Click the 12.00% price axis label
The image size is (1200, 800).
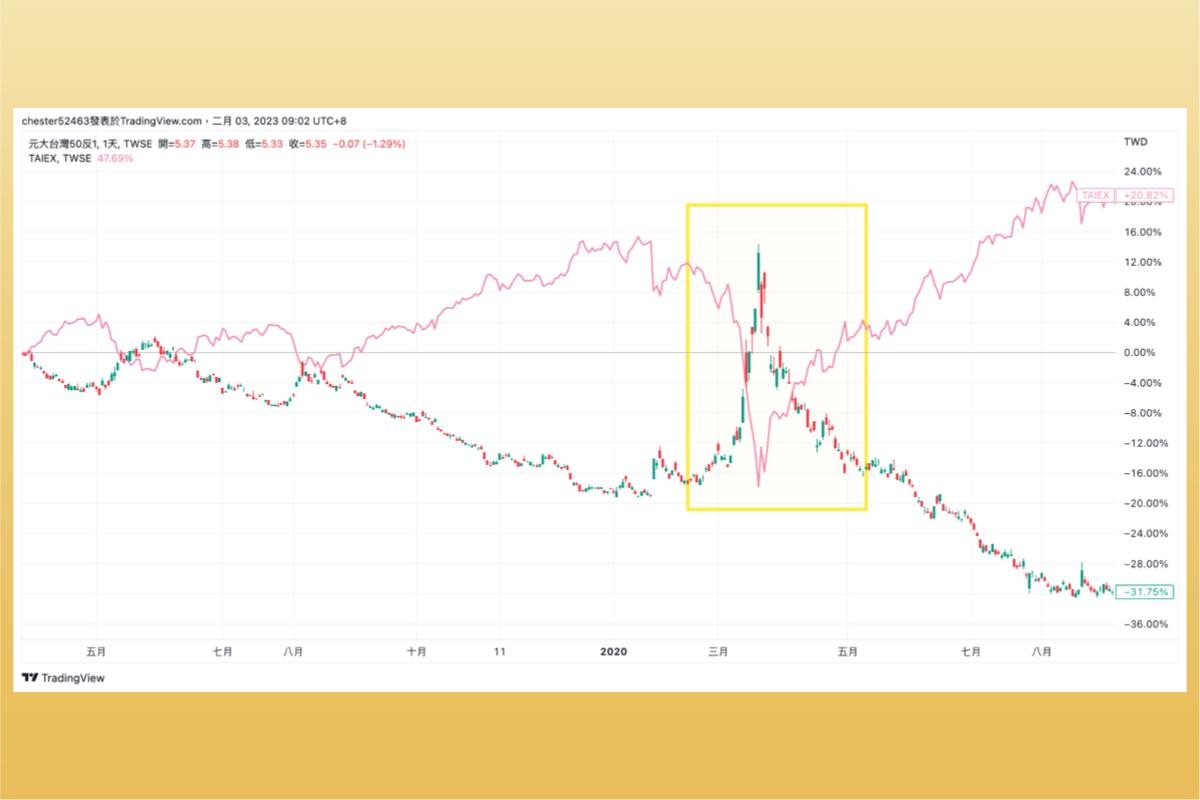pos(1142,262)
